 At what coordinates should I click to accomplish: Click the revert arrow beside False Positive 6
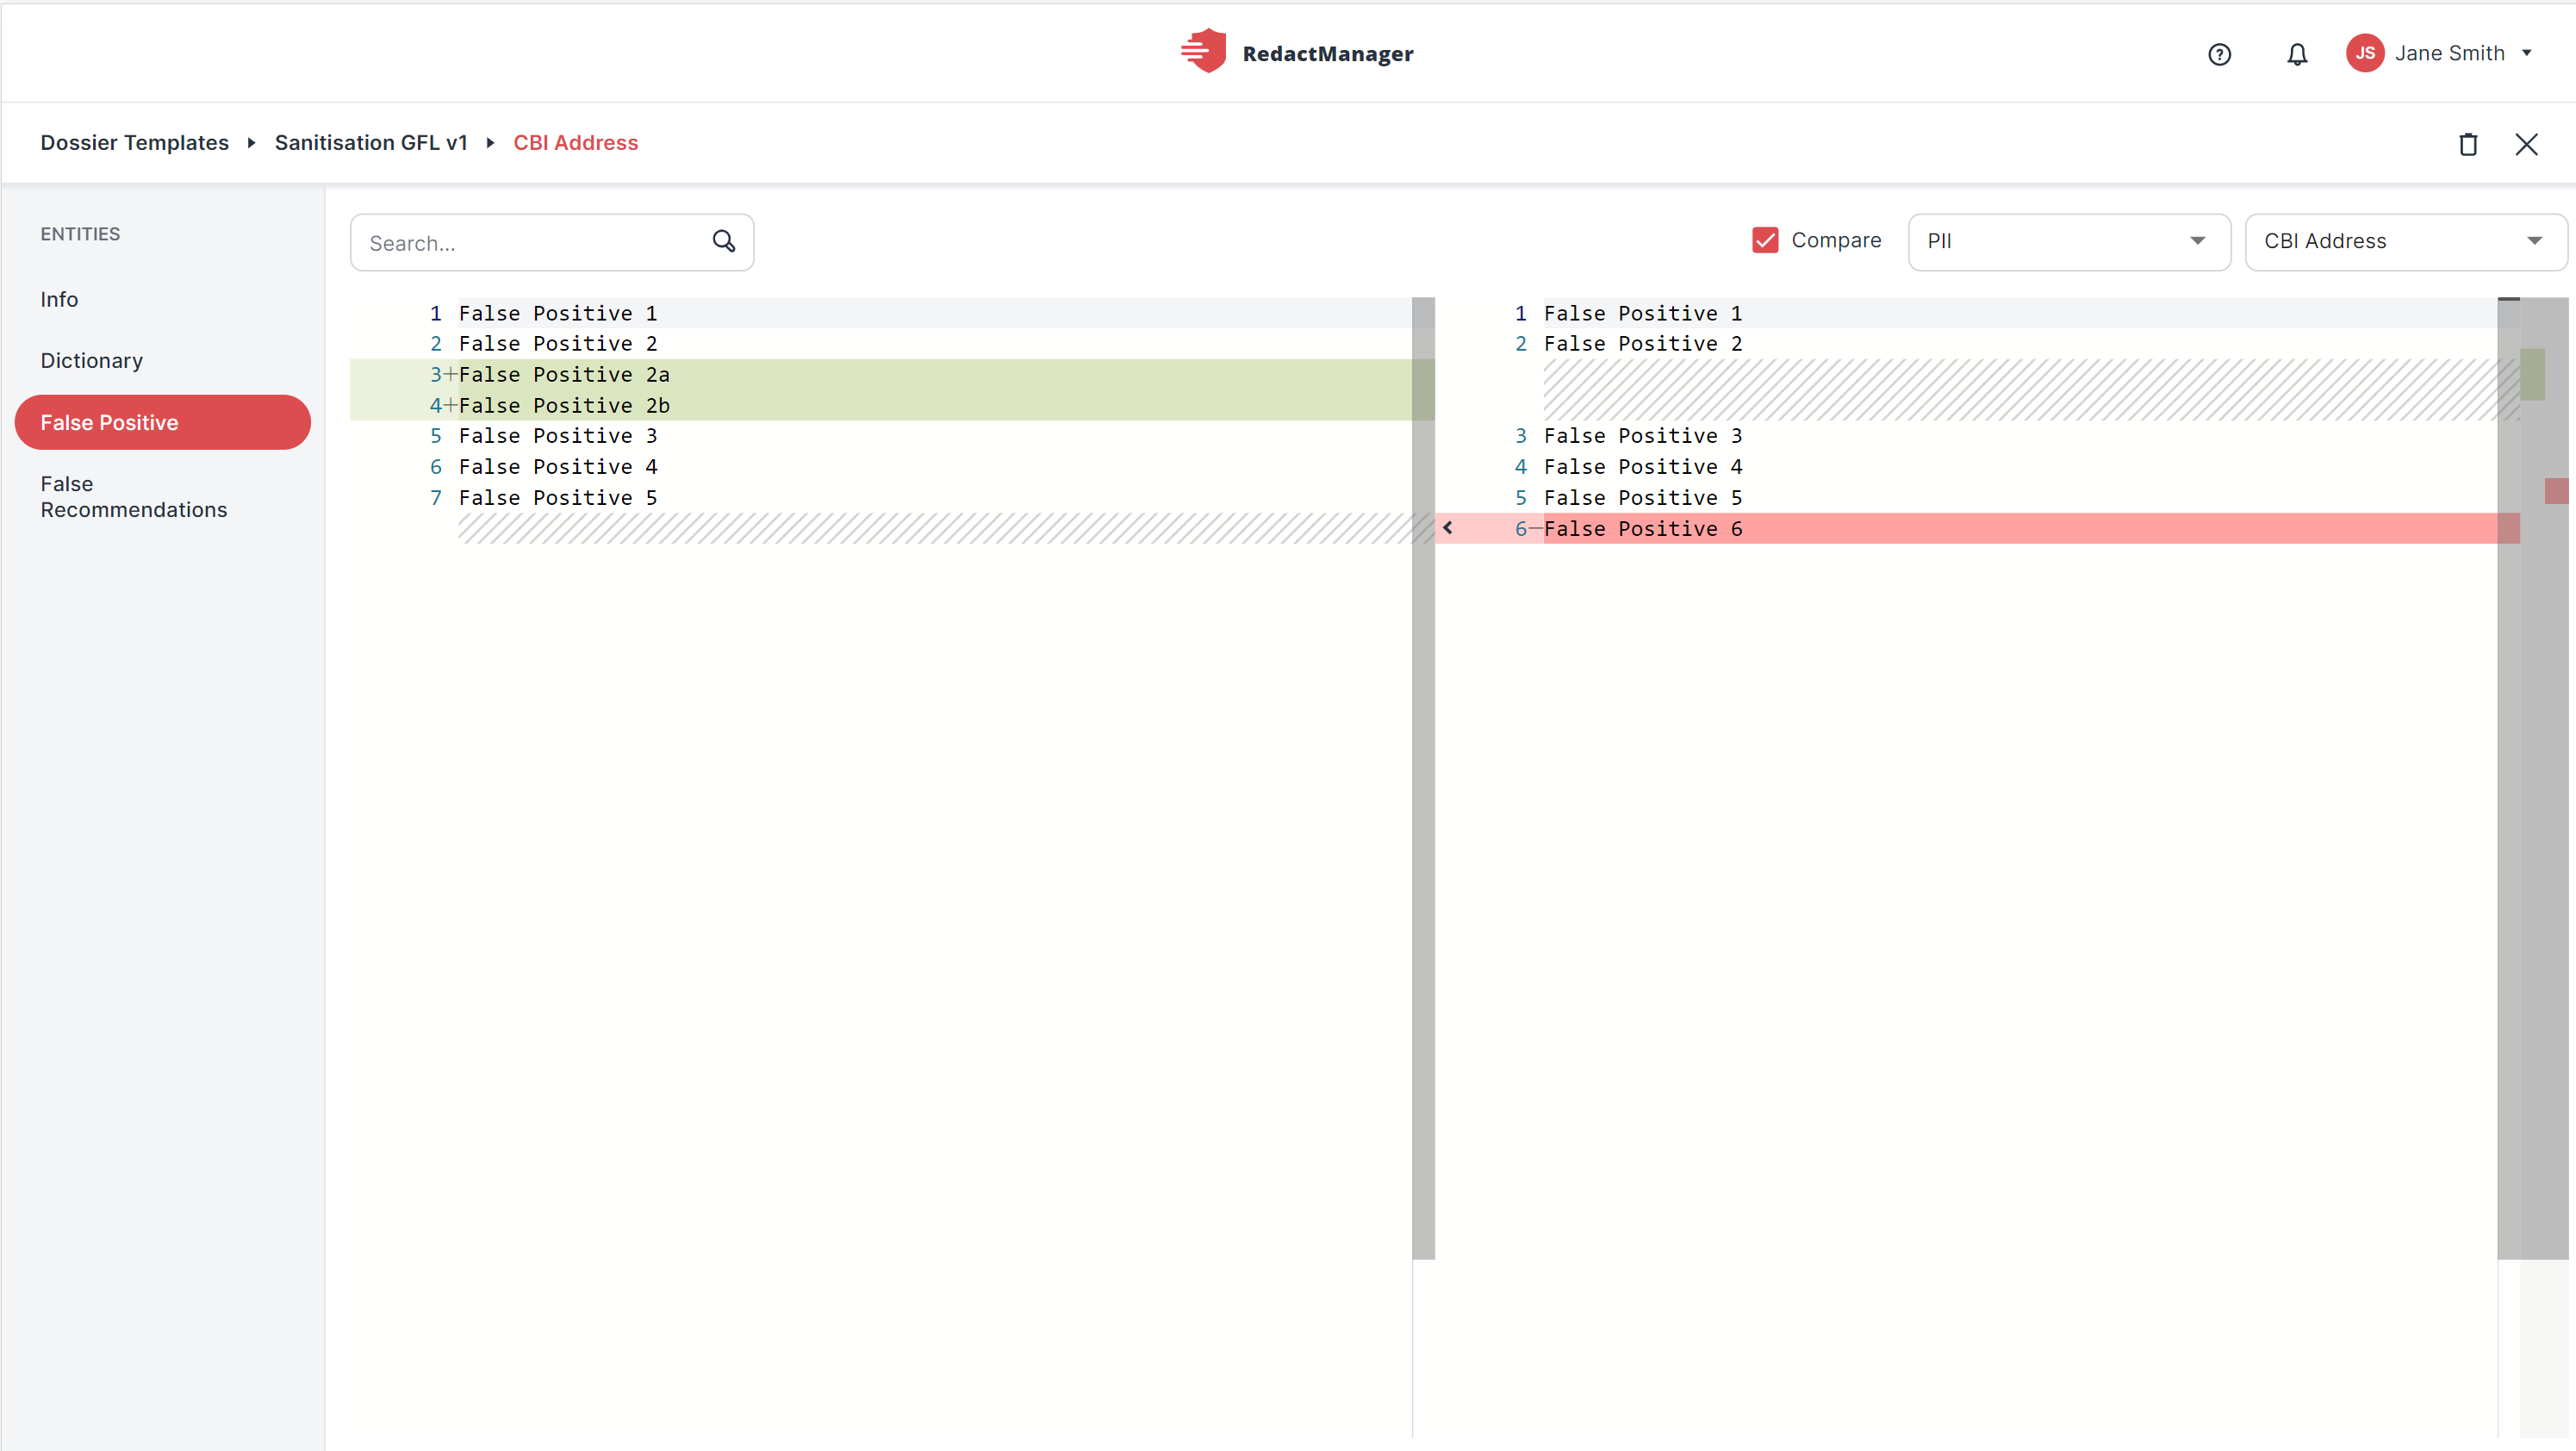pyautogui.click(x=1447, y=528)
